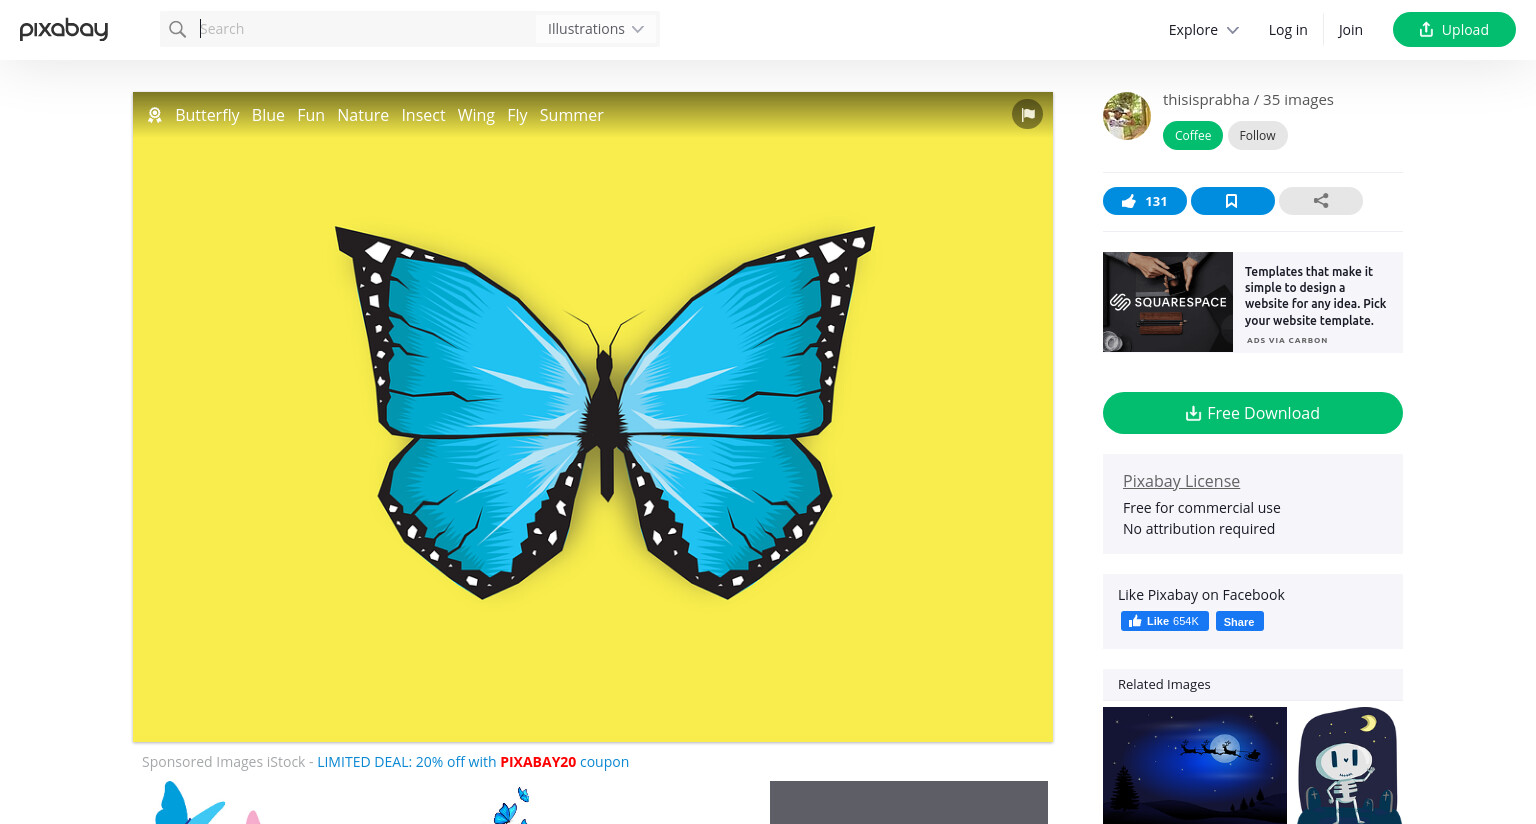Open the share options icon
The image size is (1536, 824).
tap(1320, 201)
